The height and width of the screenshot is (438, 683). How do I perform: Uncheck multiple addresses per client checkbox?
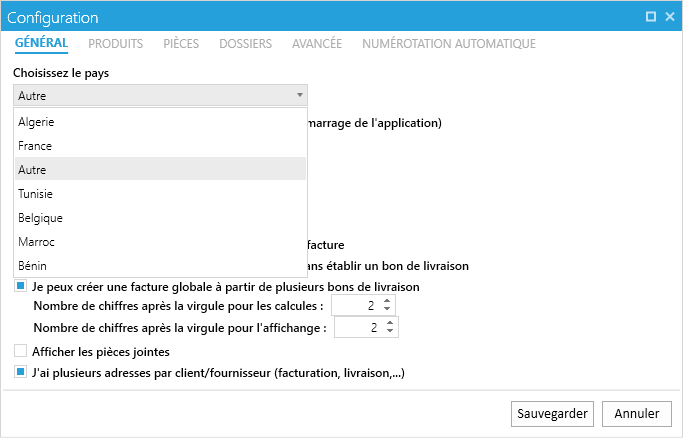pyautogui.click(x=21, y=373)
